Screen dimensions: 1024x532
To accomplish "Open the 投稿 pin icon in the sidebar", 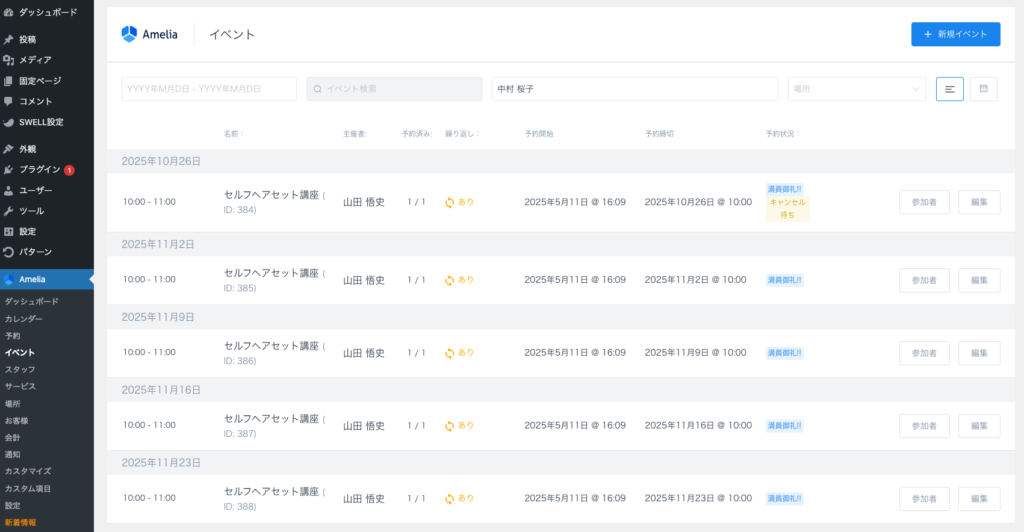I will [x=9, y=40].
